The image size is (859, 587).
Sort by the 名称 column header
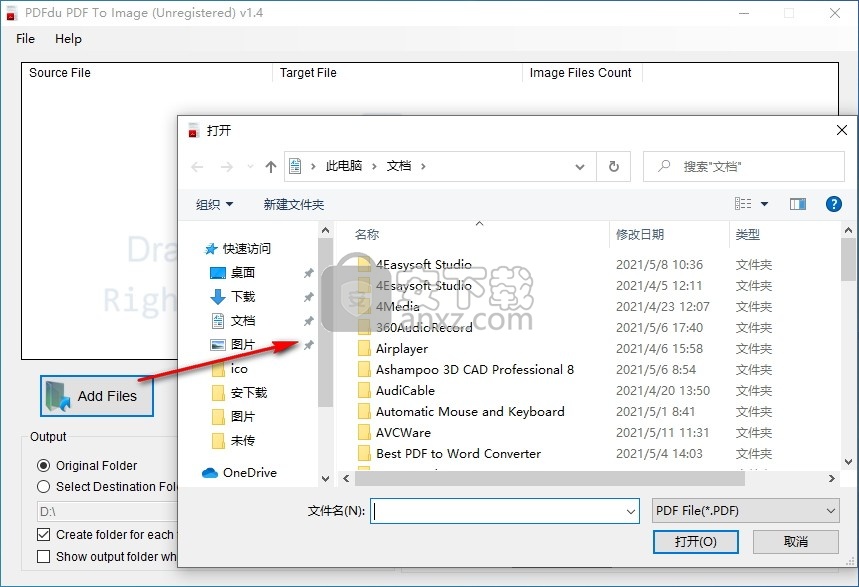click(x=367, y=235)
